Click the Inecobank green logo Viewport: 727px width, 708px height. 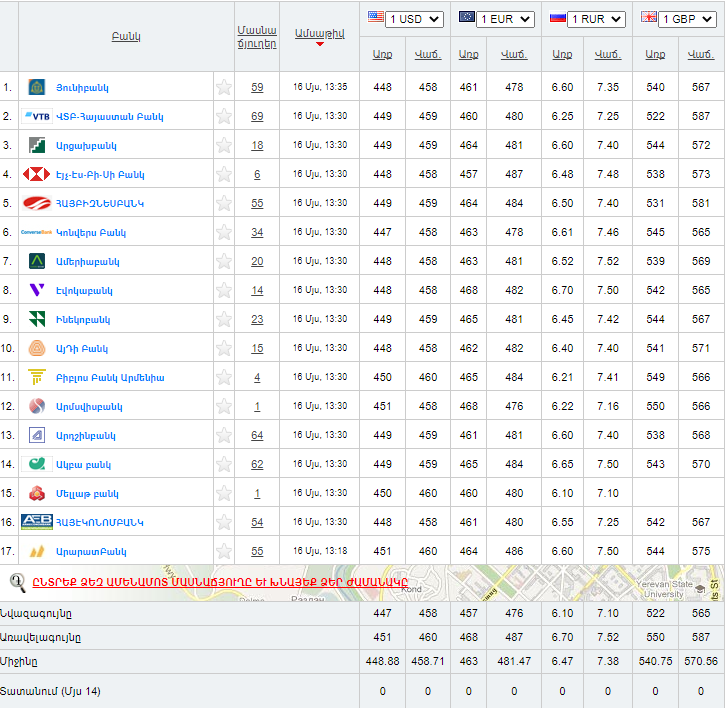click(x=37, y=319)
